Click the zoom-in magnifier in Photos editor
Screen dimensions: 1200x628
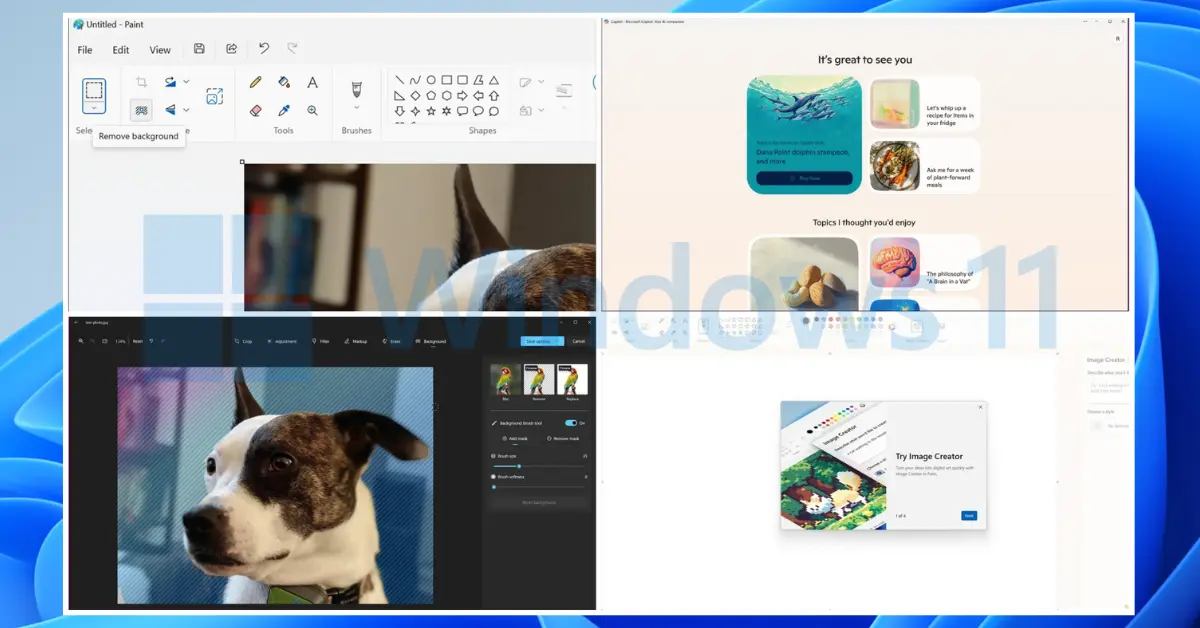tap(81, 341)
